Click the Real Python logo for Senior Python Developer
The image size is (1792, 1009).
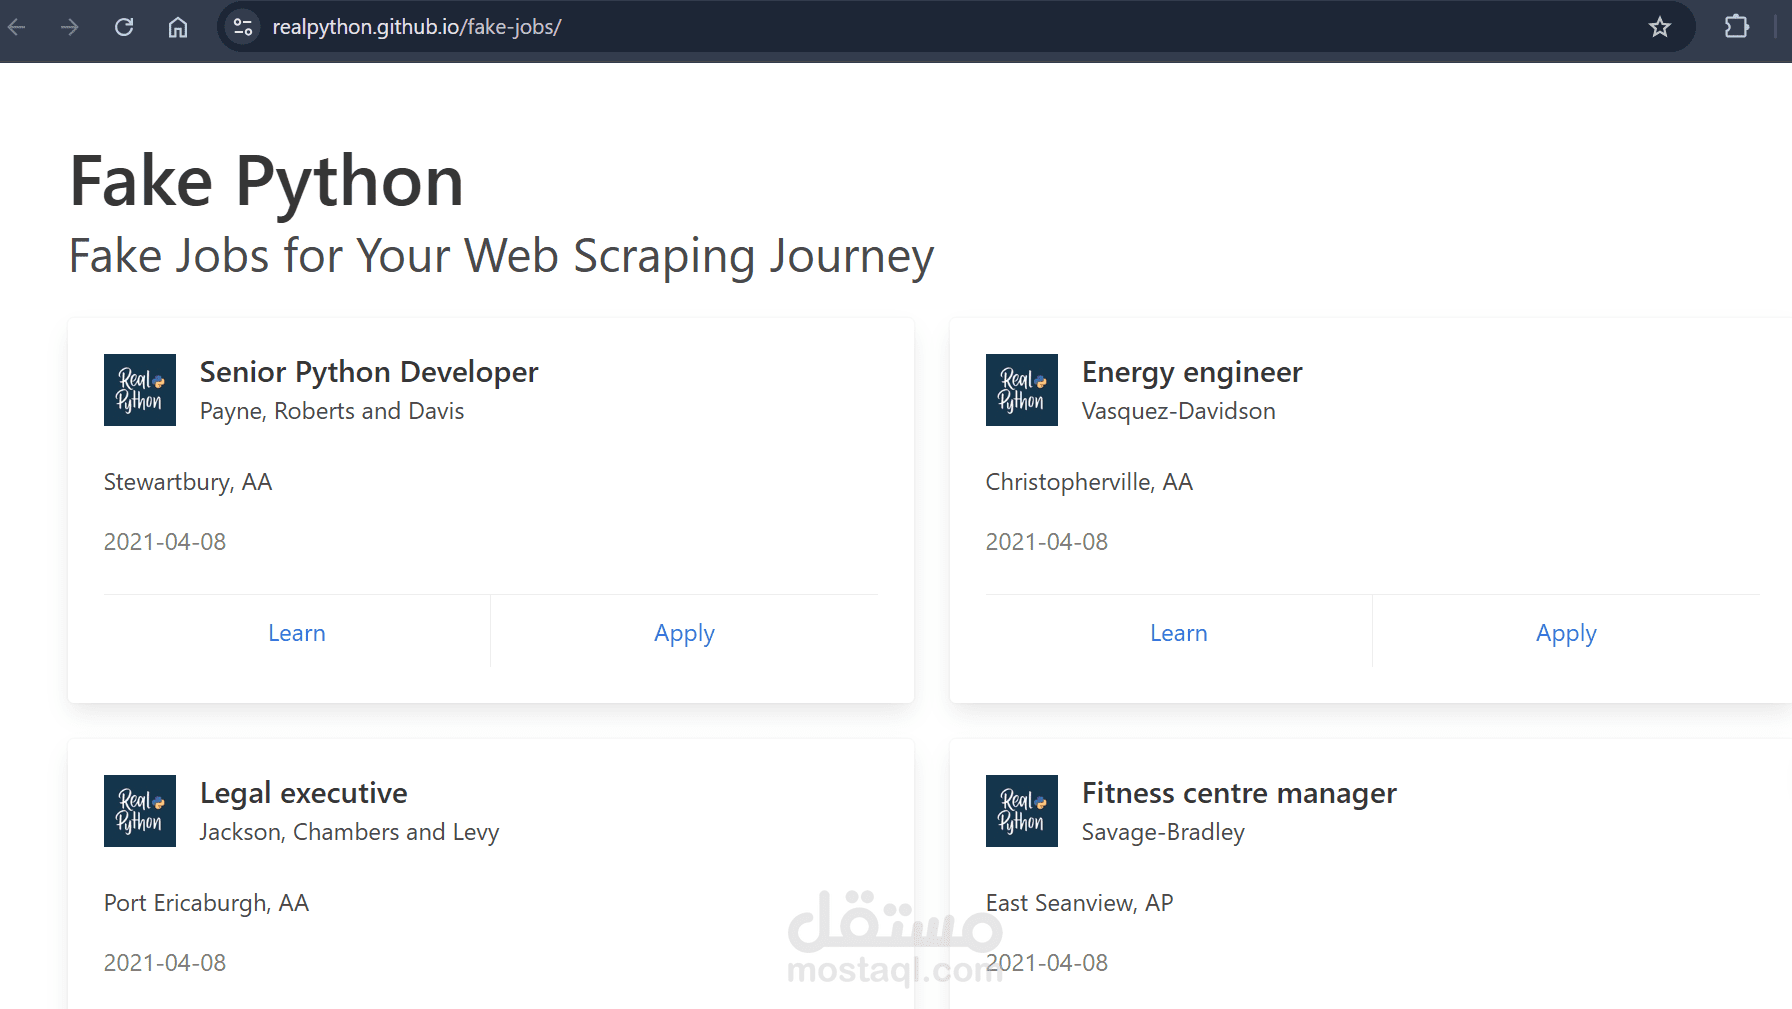[140, 390]
